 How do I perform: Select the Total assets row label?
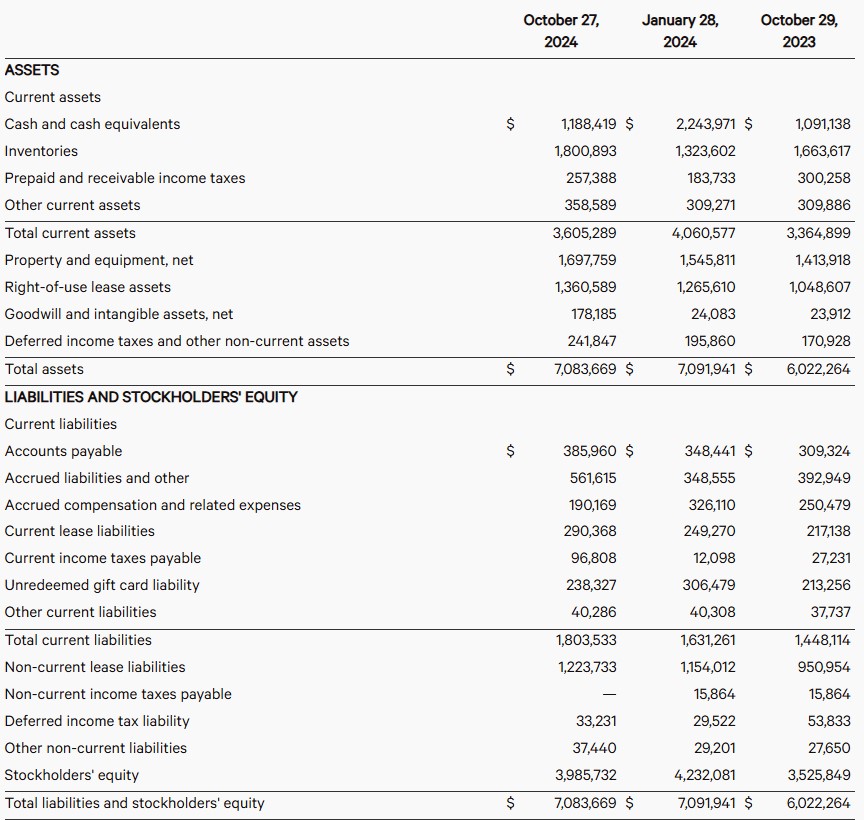[44, 369]
